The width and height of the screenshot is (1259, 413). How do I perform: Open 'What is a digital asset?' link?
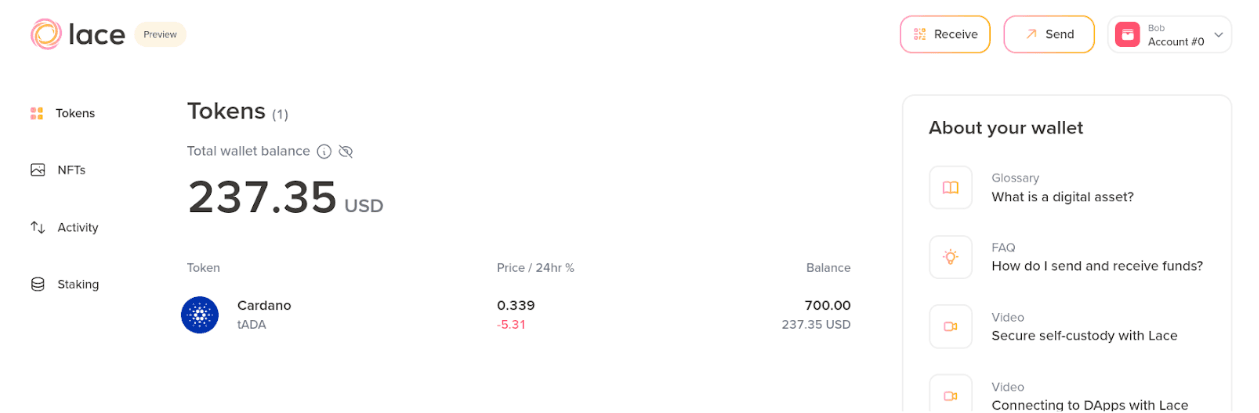pyautogui.click(x=1062, y=197)
